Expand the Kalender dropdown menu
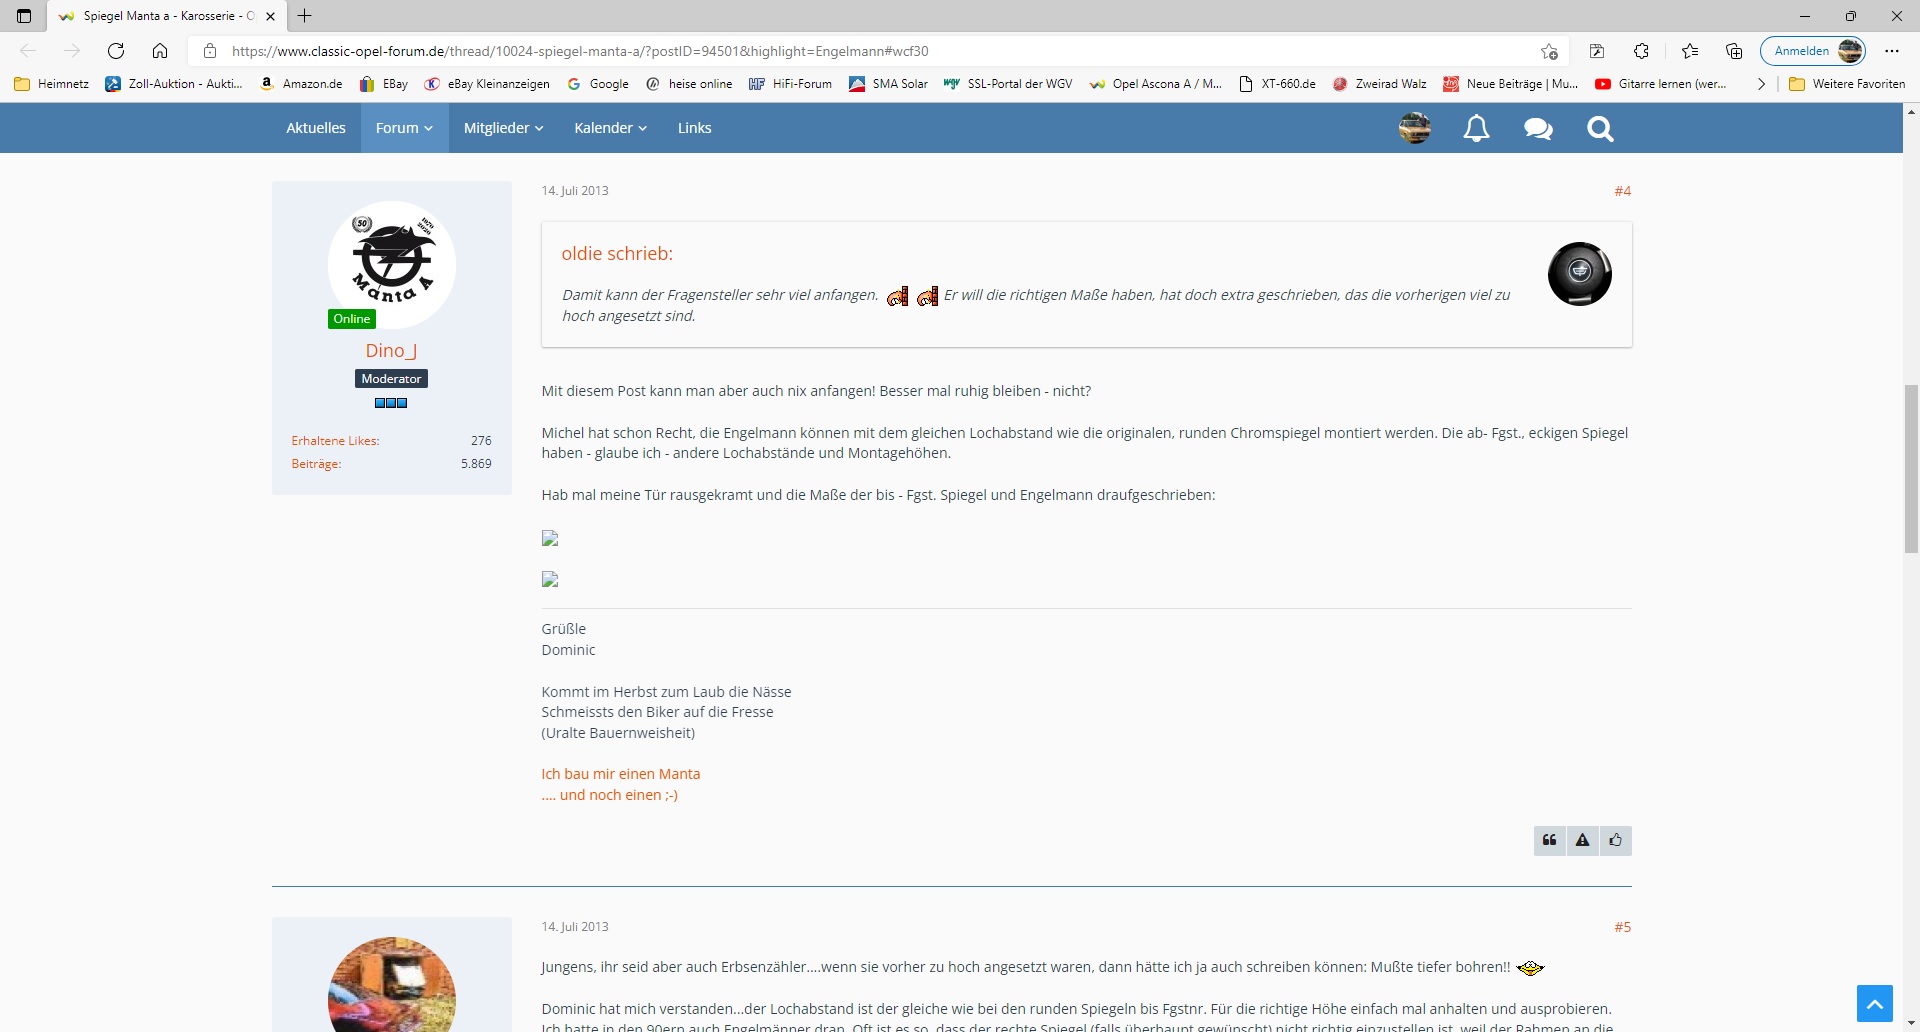The height and width of the screenshot is (1032, 1920). (610, 128)
